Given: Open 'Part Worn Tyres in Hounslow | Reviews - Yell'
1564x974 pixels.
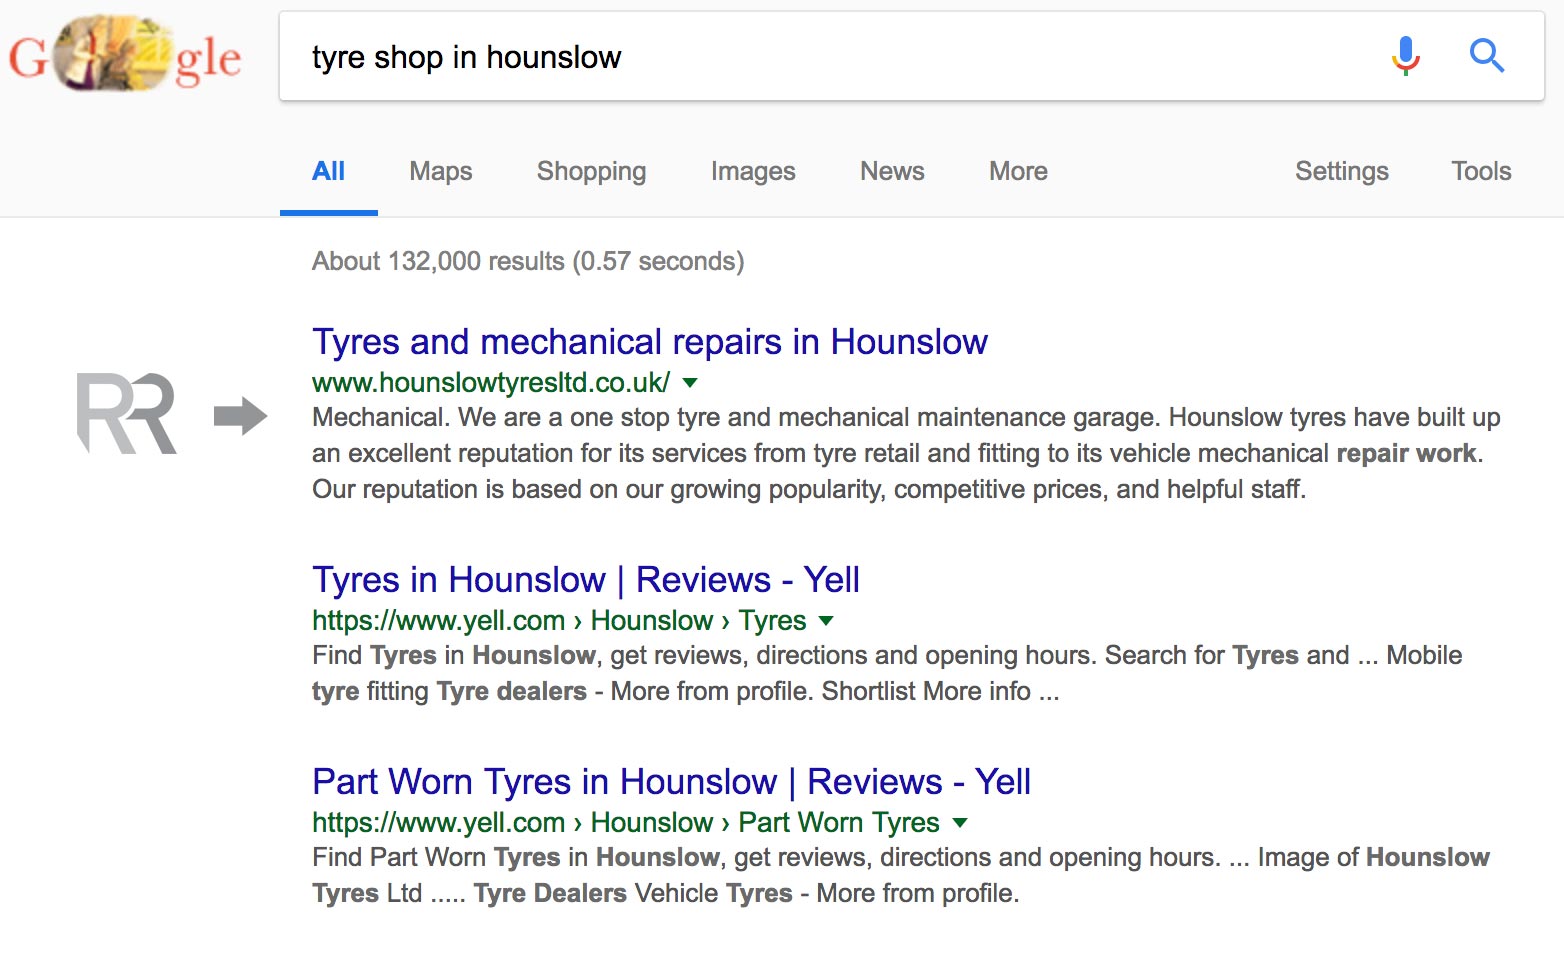Looking at the screenshot, I should pyautogui.click(x=671, y=782).
